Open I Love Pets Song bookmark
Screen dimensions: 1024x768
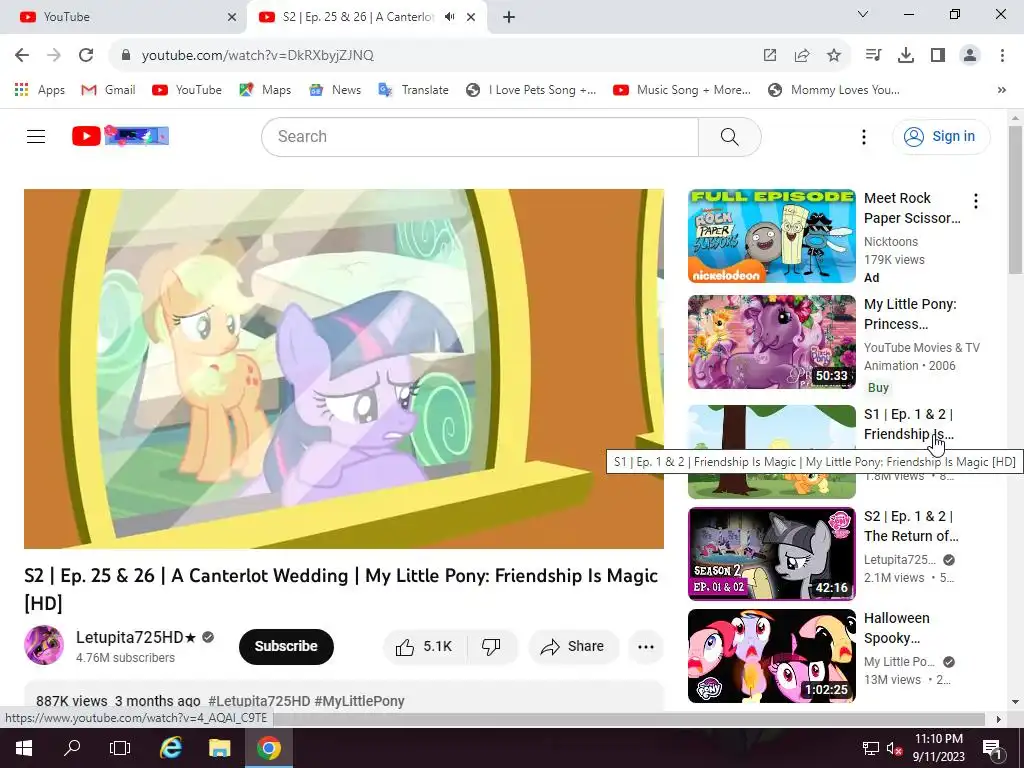(x=531, y=90)
